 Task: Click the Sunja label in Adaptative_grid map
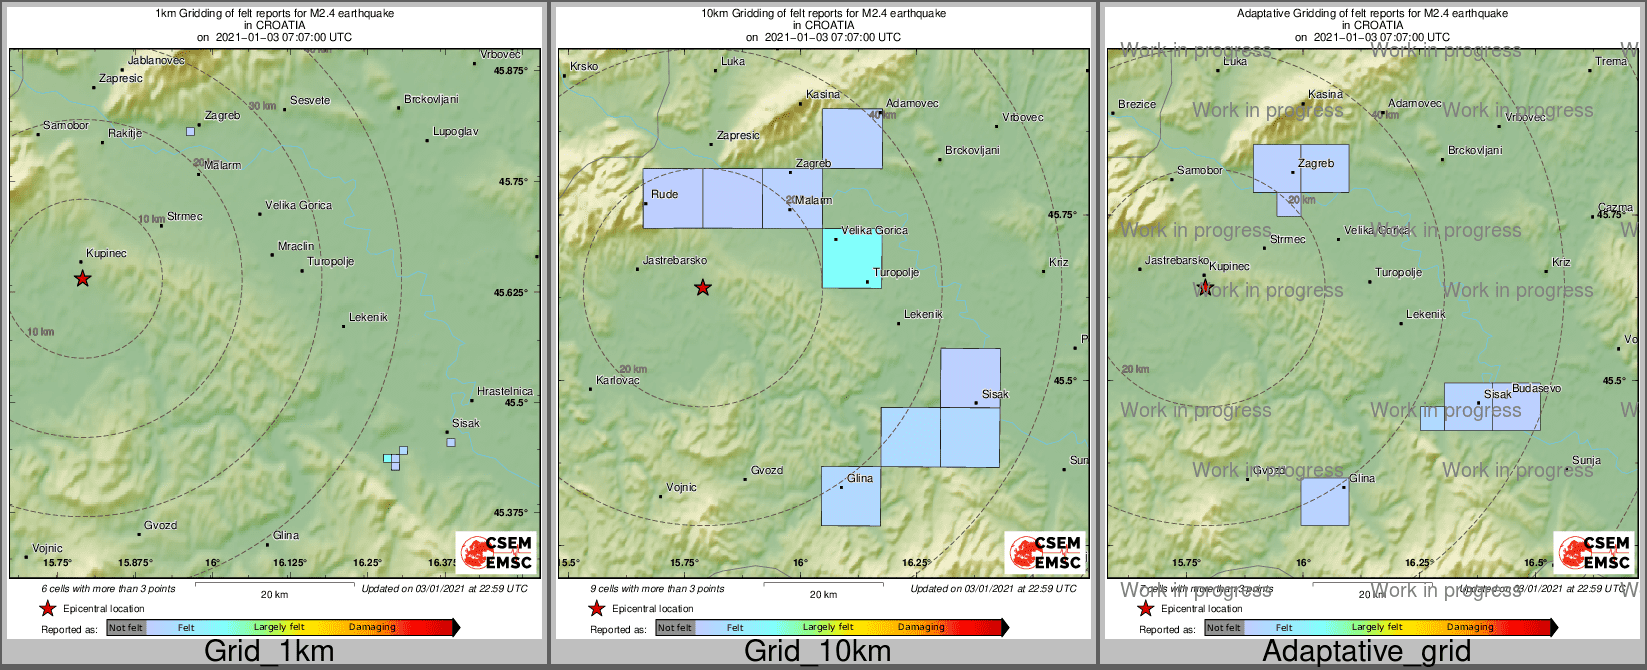[x=1586, y=461]
